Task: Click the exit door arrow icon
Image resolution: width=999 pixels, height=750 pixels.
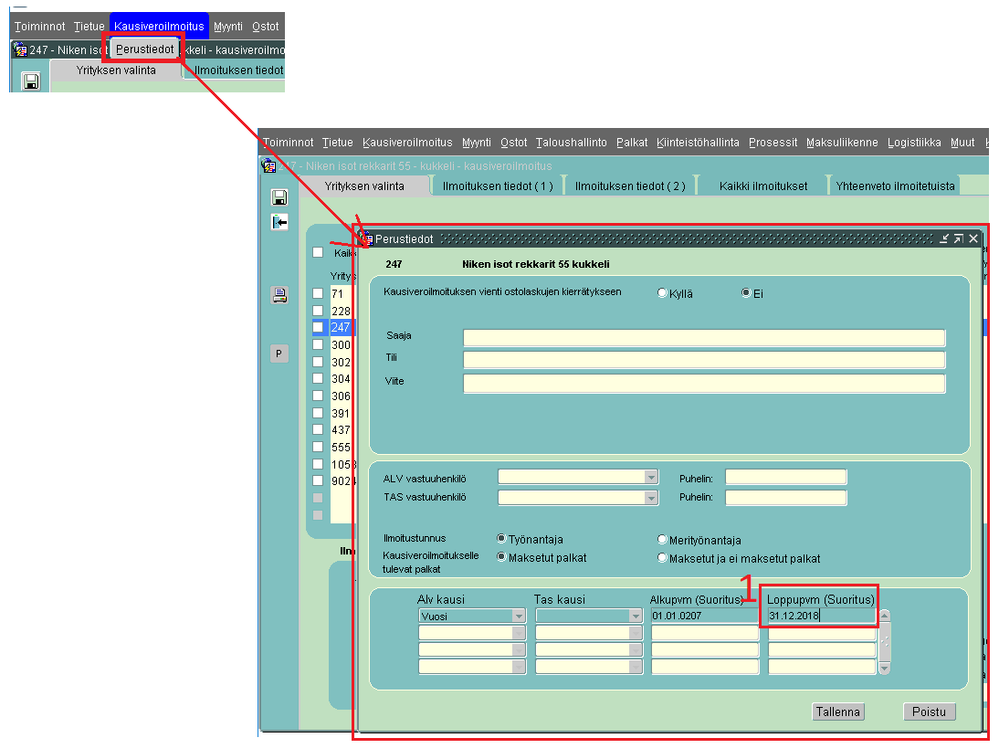Action: [279, 222]
